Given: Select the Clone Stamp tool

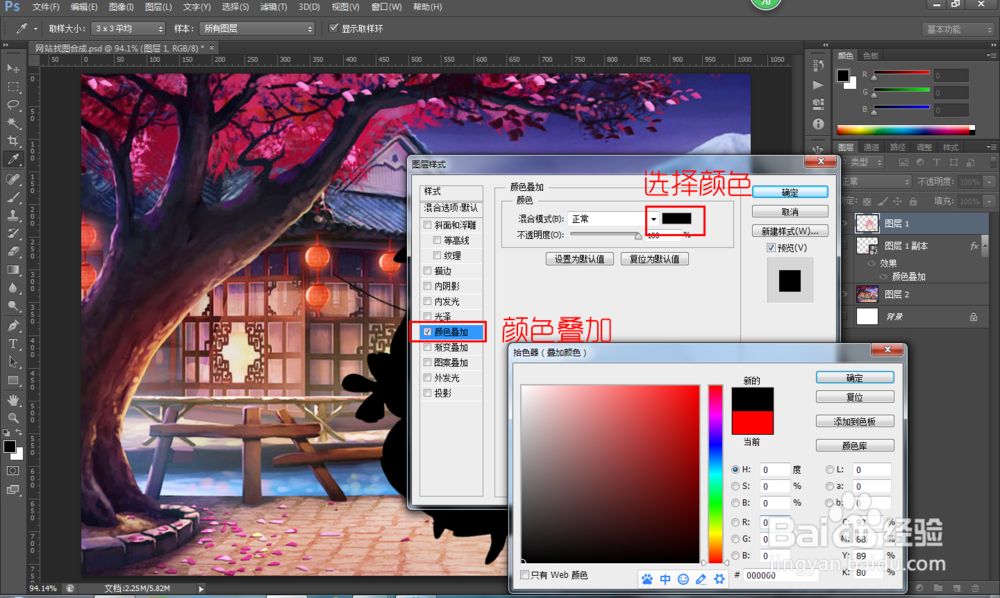Looking at the screenshot, I should tap(13, 215).
